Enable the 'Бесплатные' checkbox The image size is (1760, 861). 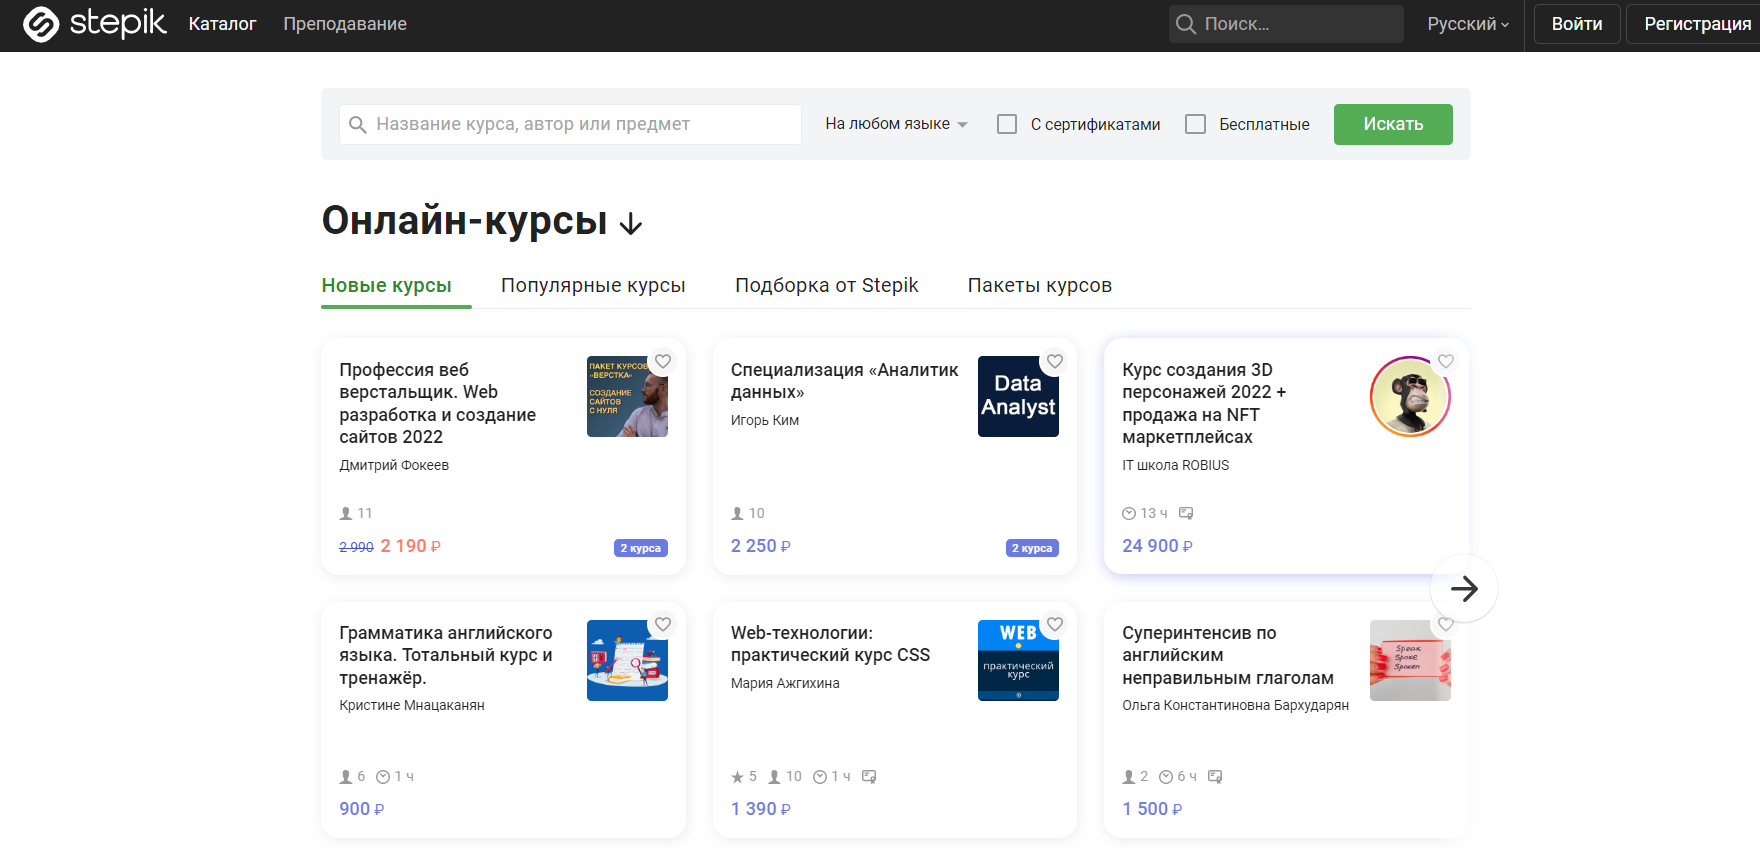pyautogui.click(x=1195, y=124)
